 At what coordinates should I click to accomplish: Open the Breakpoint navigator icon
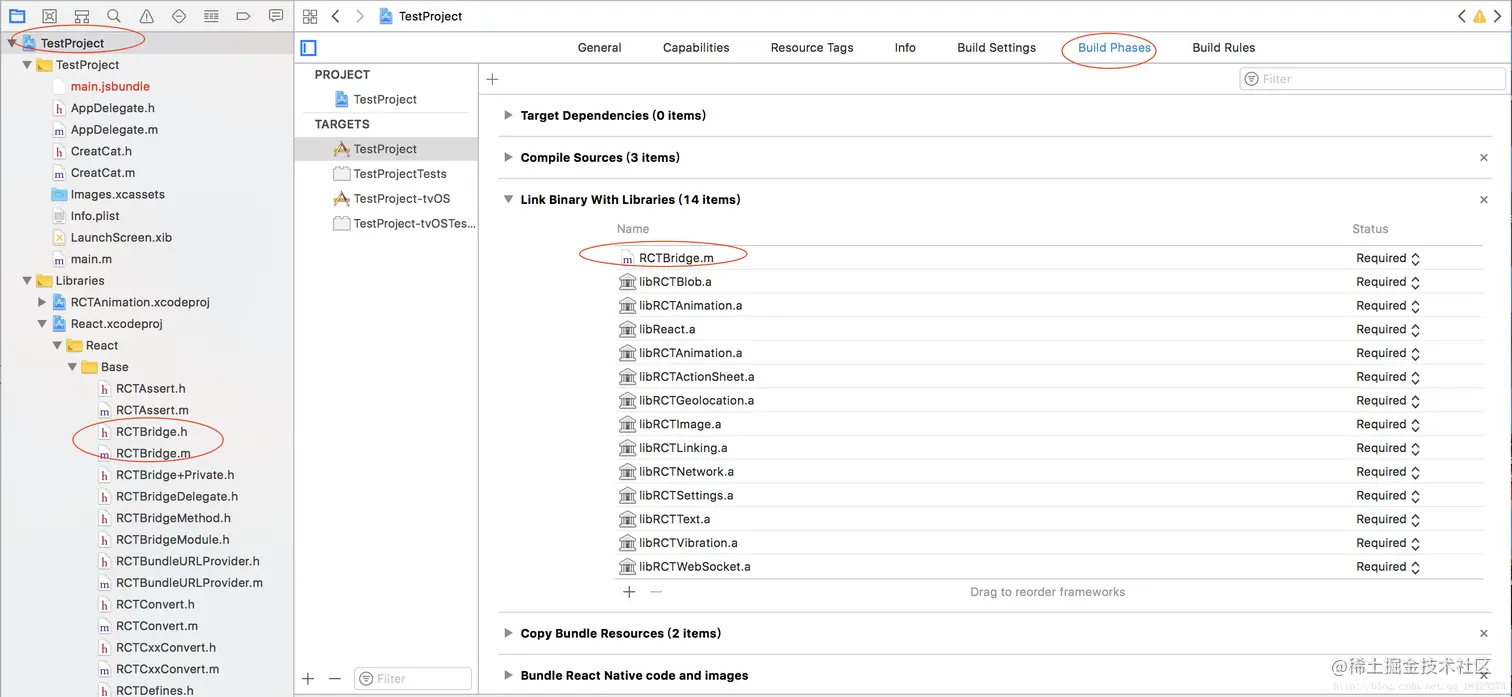[x=243, y=16]
